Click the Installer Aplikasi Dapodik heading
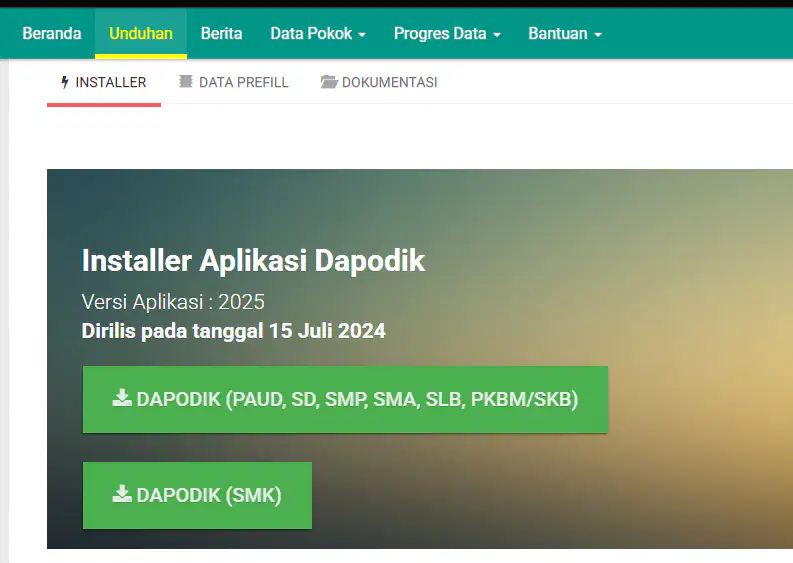The image size is (793, 563). coord(253,261)
